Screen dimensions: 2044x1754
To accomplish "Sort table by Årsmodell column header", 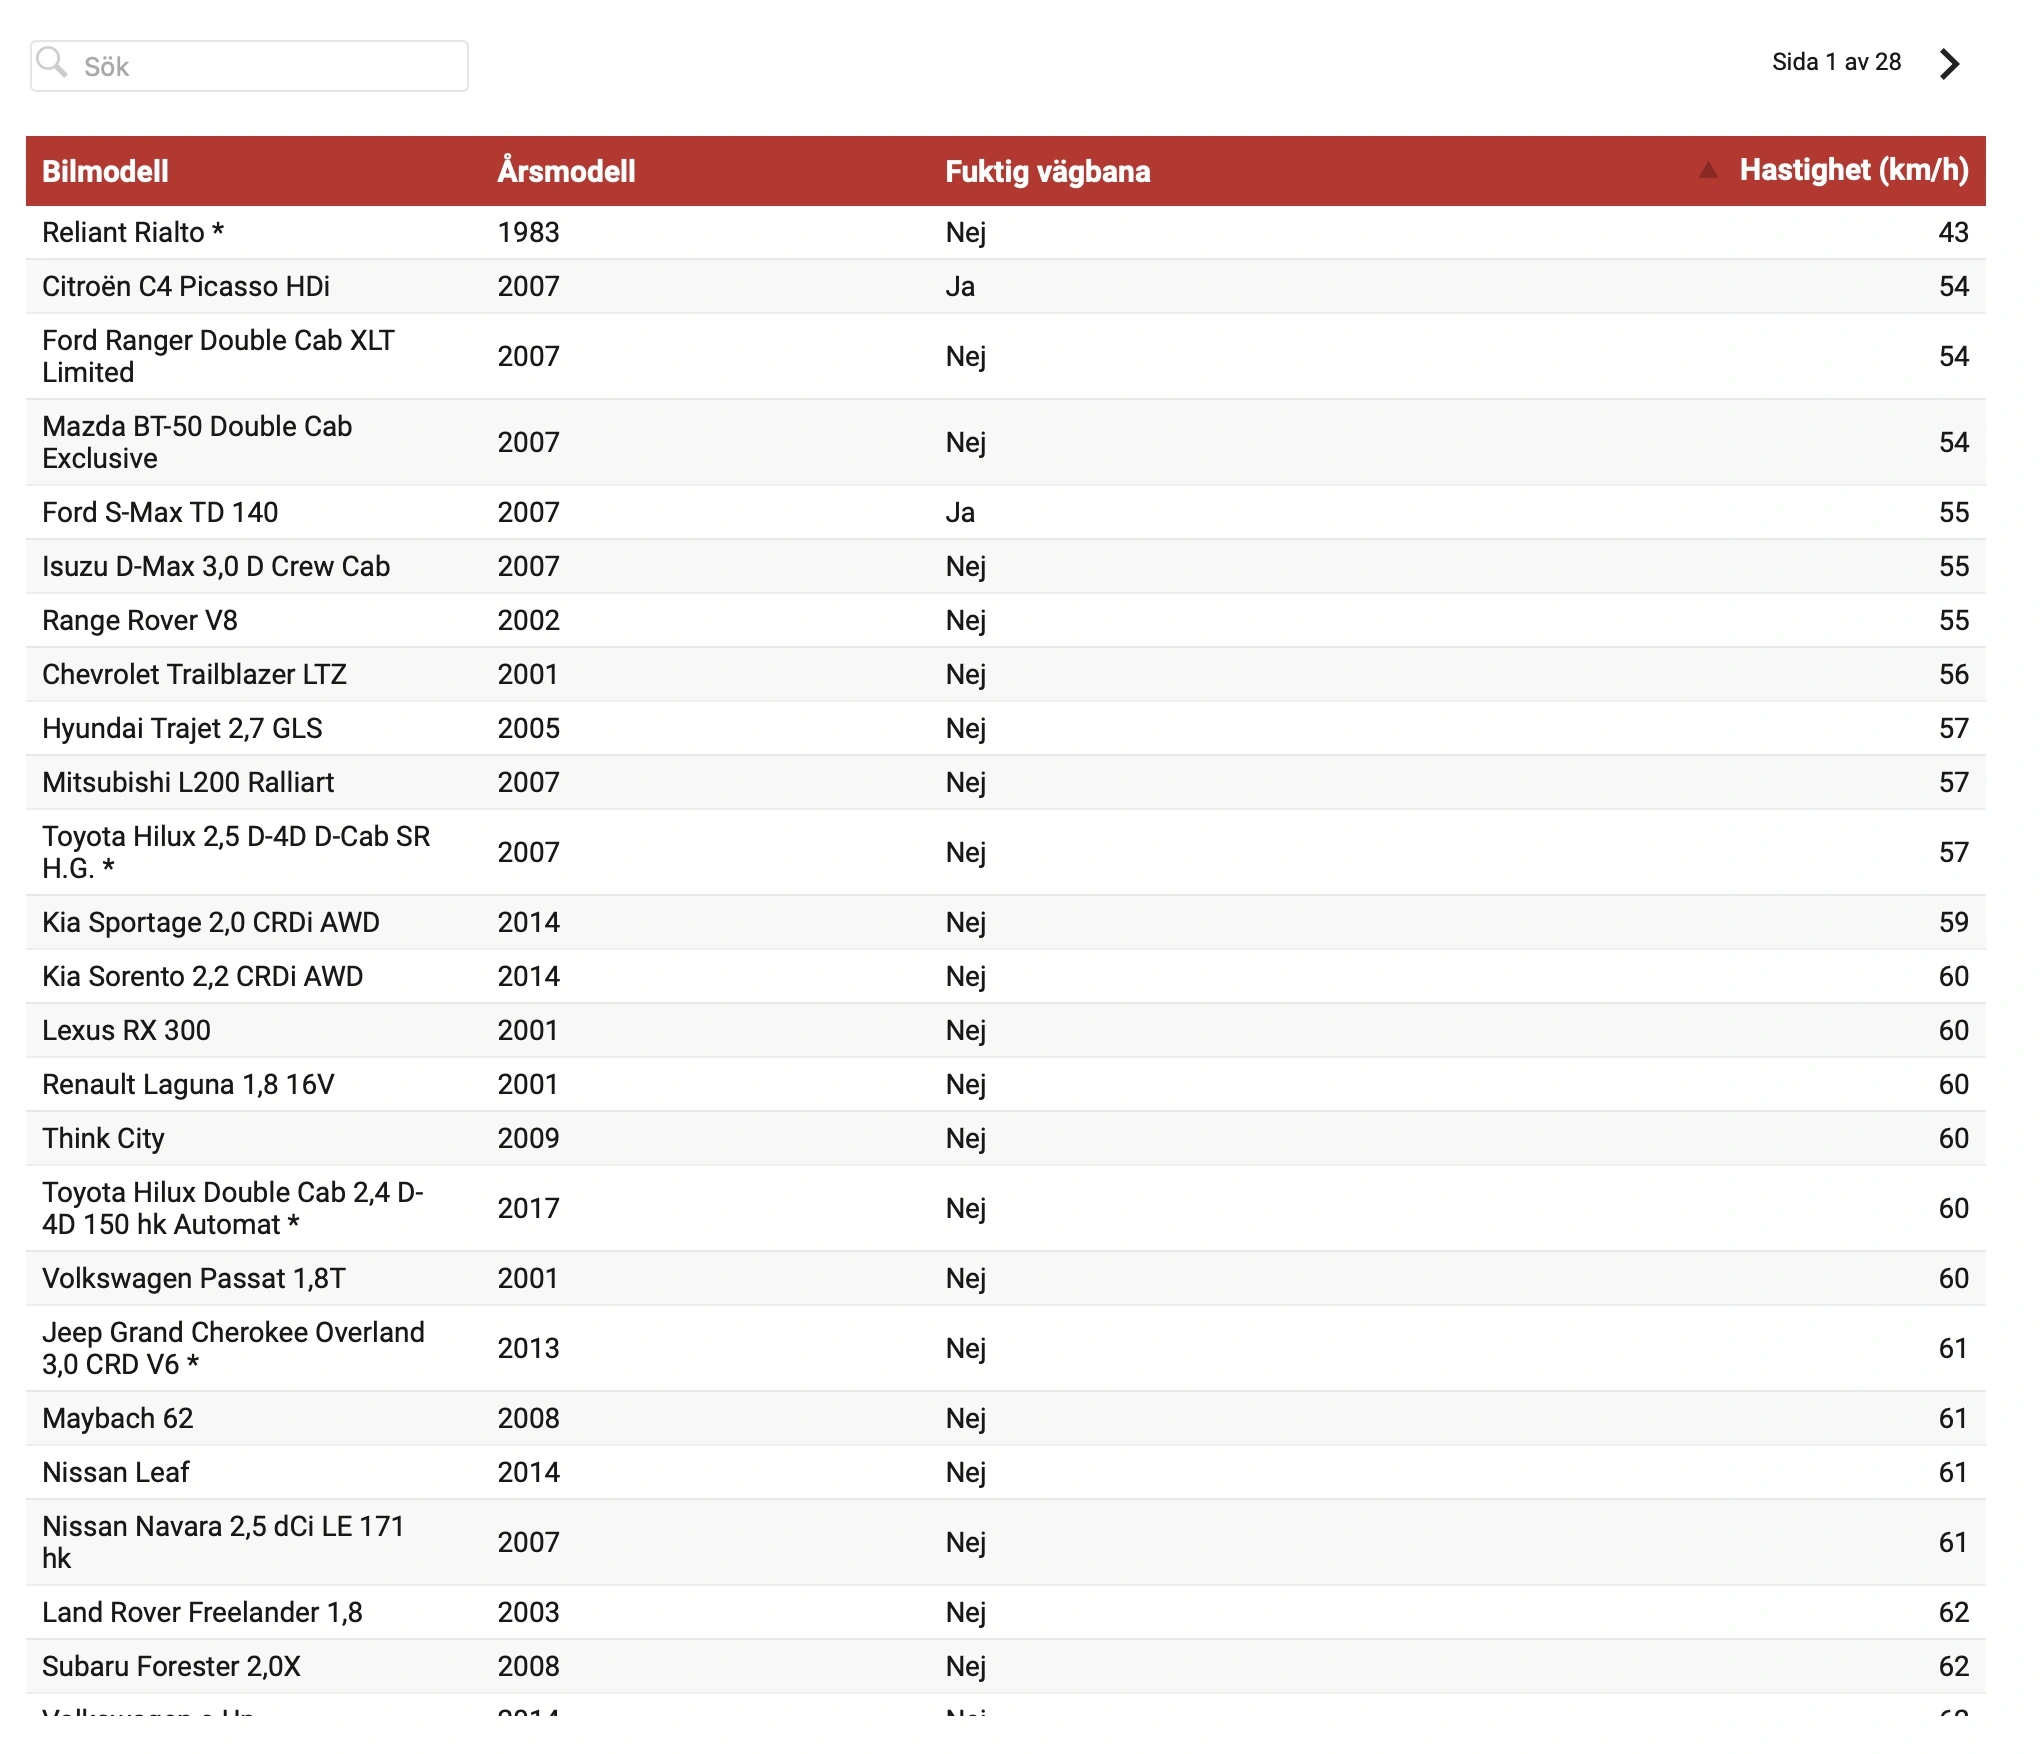I will 566,171.
